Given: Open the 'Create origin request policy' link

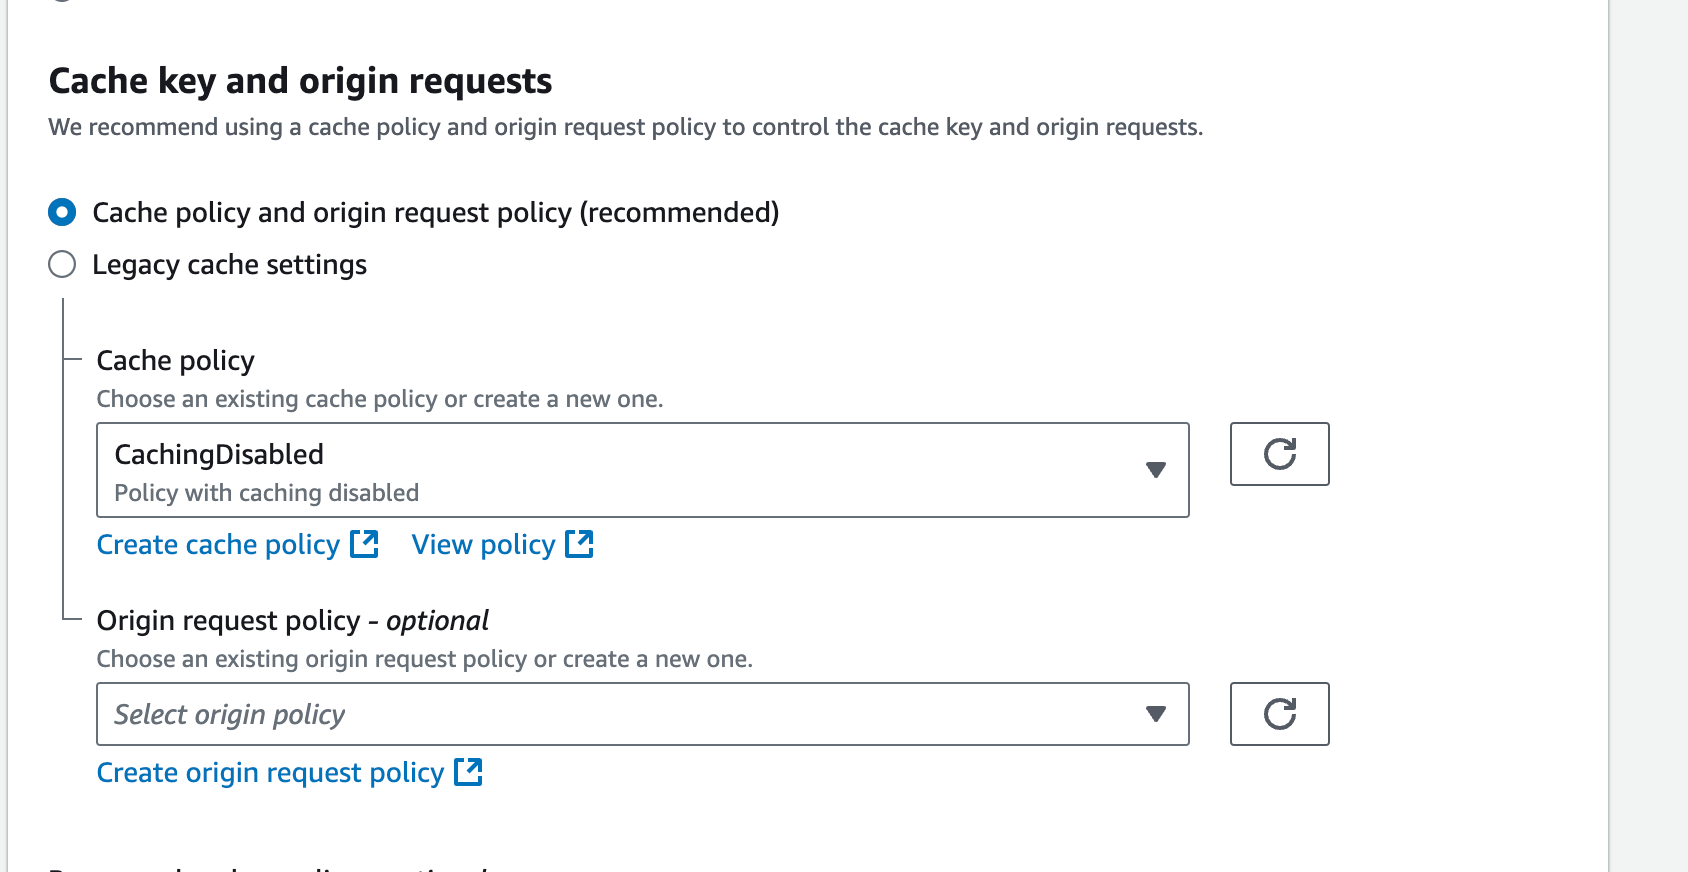Looking at the screenshot, I should 270,773.
